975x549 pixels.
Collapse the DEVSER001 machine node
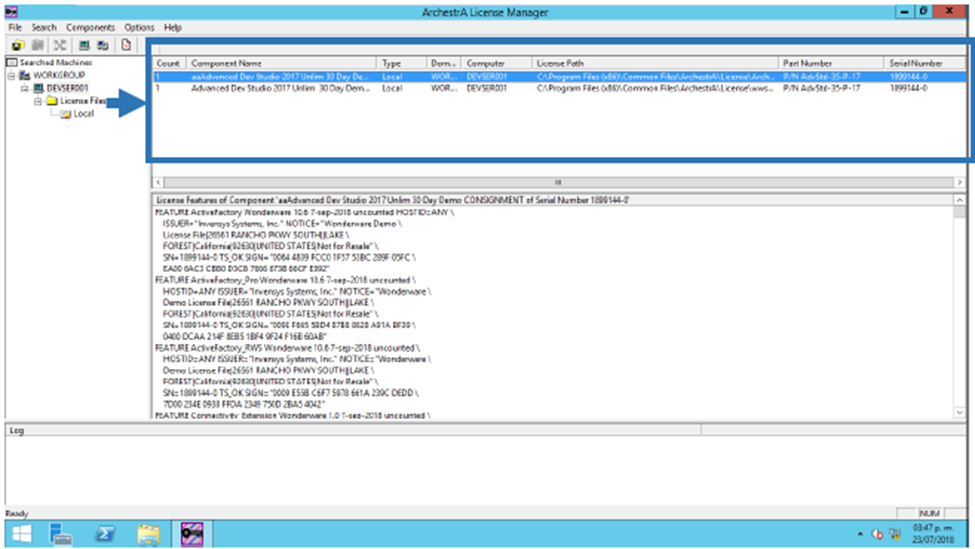click(x=24, y=88)
